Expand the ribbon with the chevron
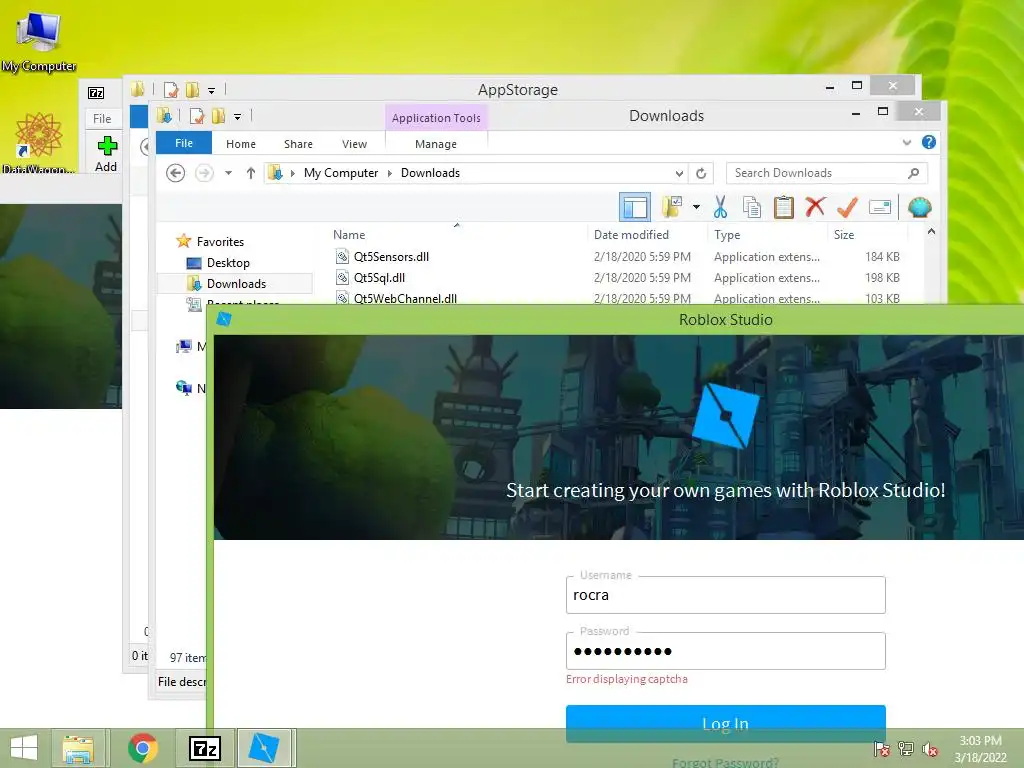The height and width of the screenshot is (768, 1024). click(906, 142)
